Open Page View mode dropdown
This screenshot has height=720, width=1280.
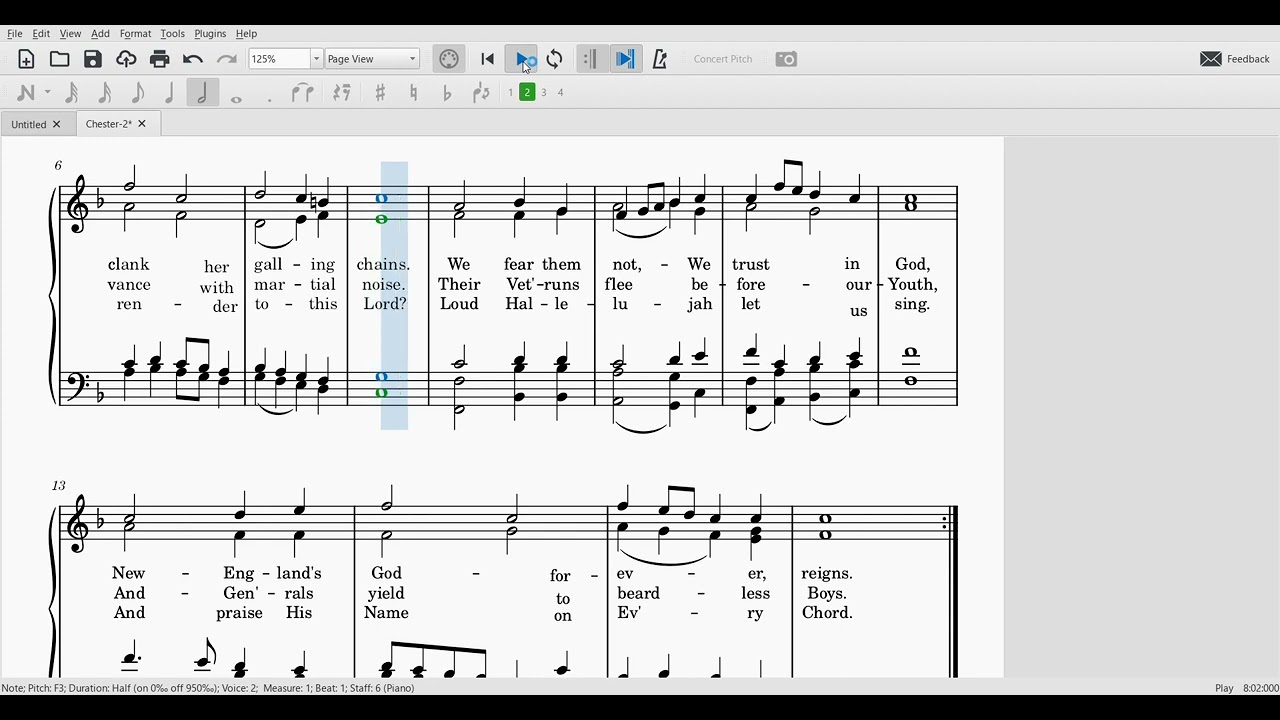(x=372, y=59)
